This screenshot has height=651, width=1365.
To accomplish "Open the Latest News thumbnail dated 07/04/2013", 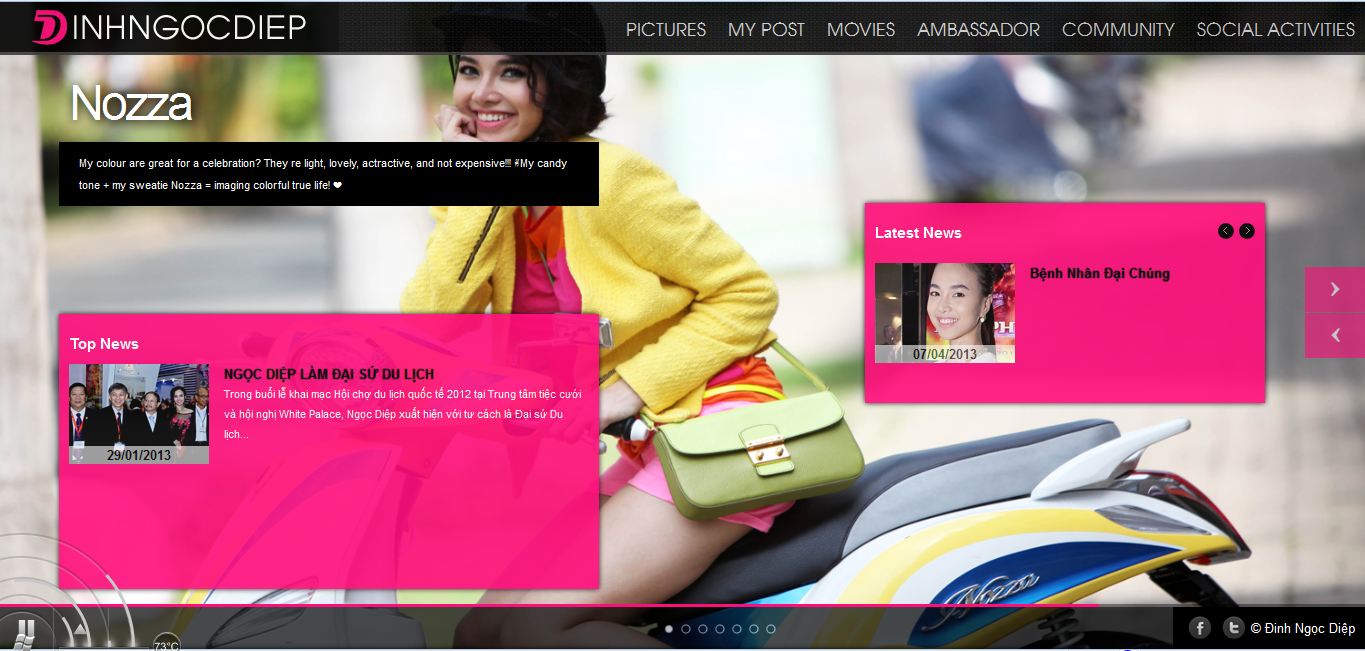I will (x=945, y=313).
